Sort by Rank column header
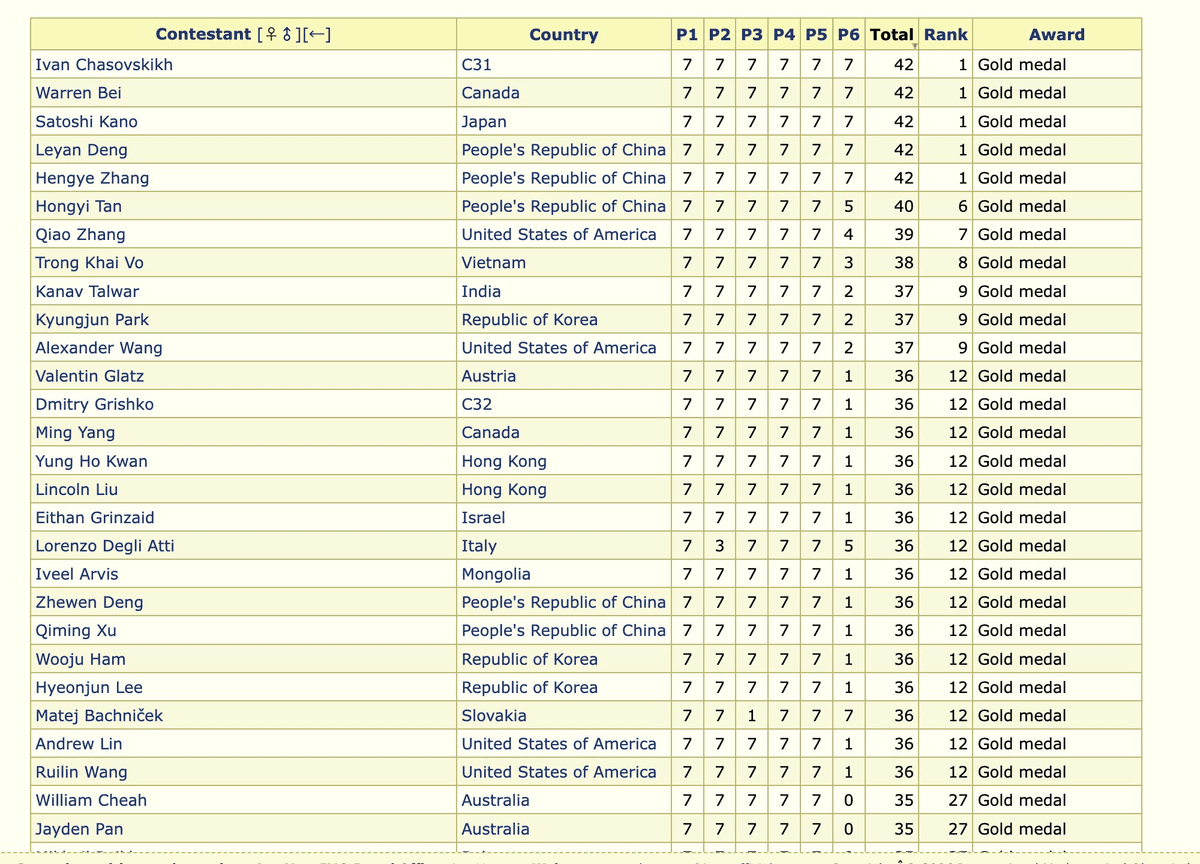The width and height of the screenshot is (1200, 864). tap(945, 35)
